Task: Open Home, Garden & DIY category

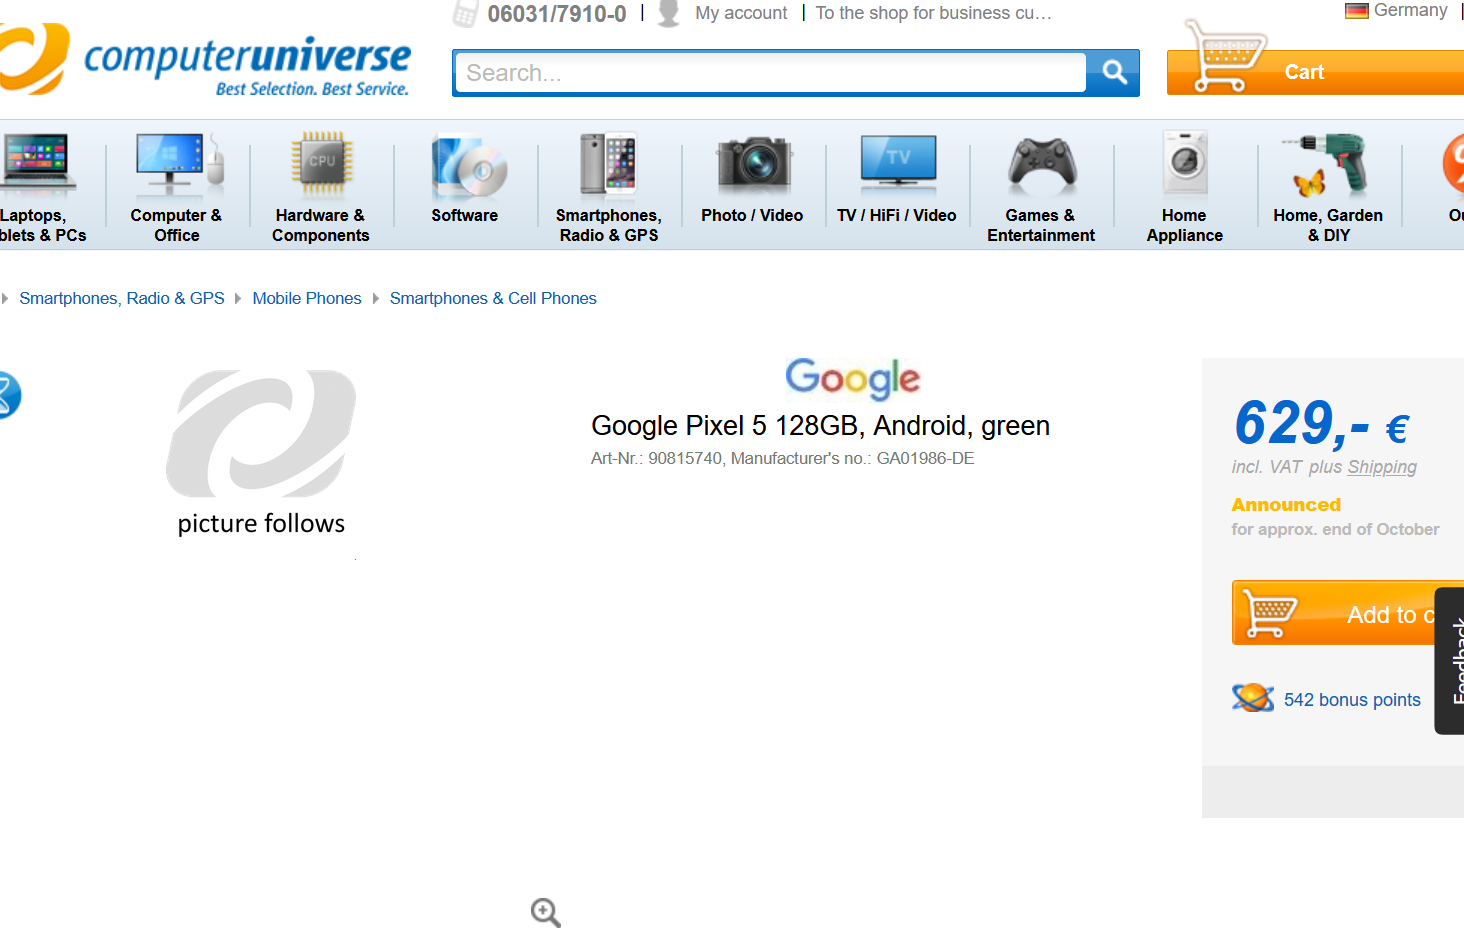Action: click(1328, 225)
